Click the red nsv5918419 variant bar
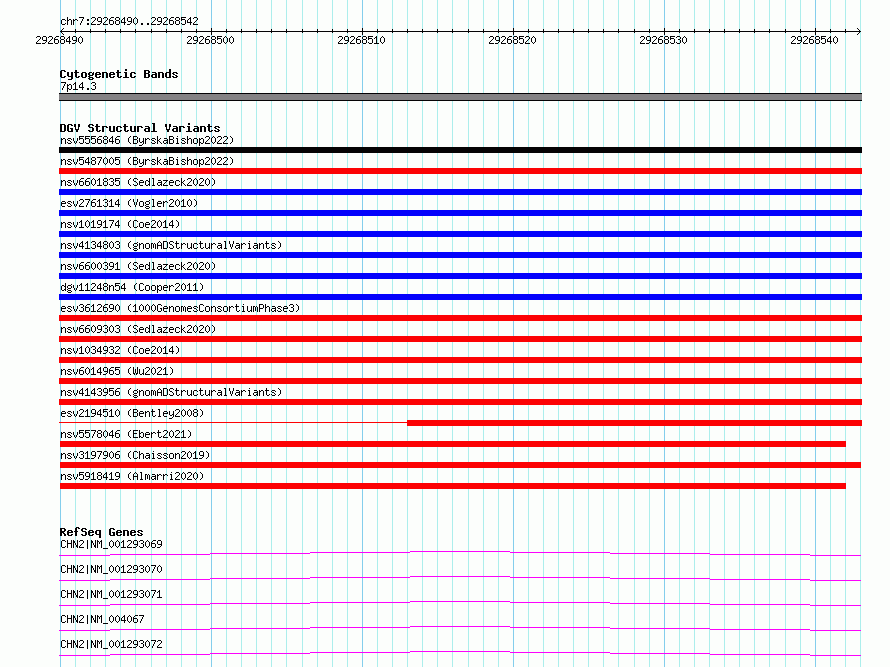890x667 pixels. pos(452,486)
